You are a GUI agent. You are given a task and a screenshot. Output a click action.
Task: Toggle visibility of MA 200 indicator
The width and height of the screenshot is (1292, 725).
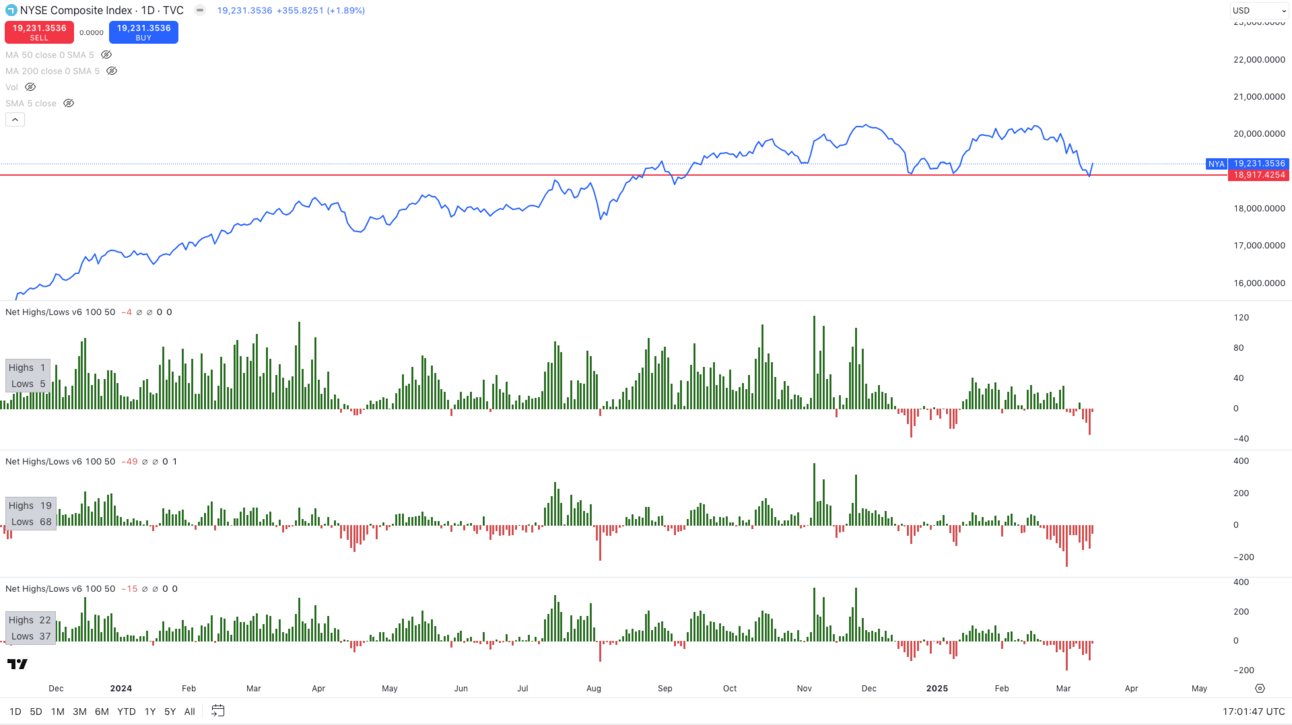(x=112, y=71)
